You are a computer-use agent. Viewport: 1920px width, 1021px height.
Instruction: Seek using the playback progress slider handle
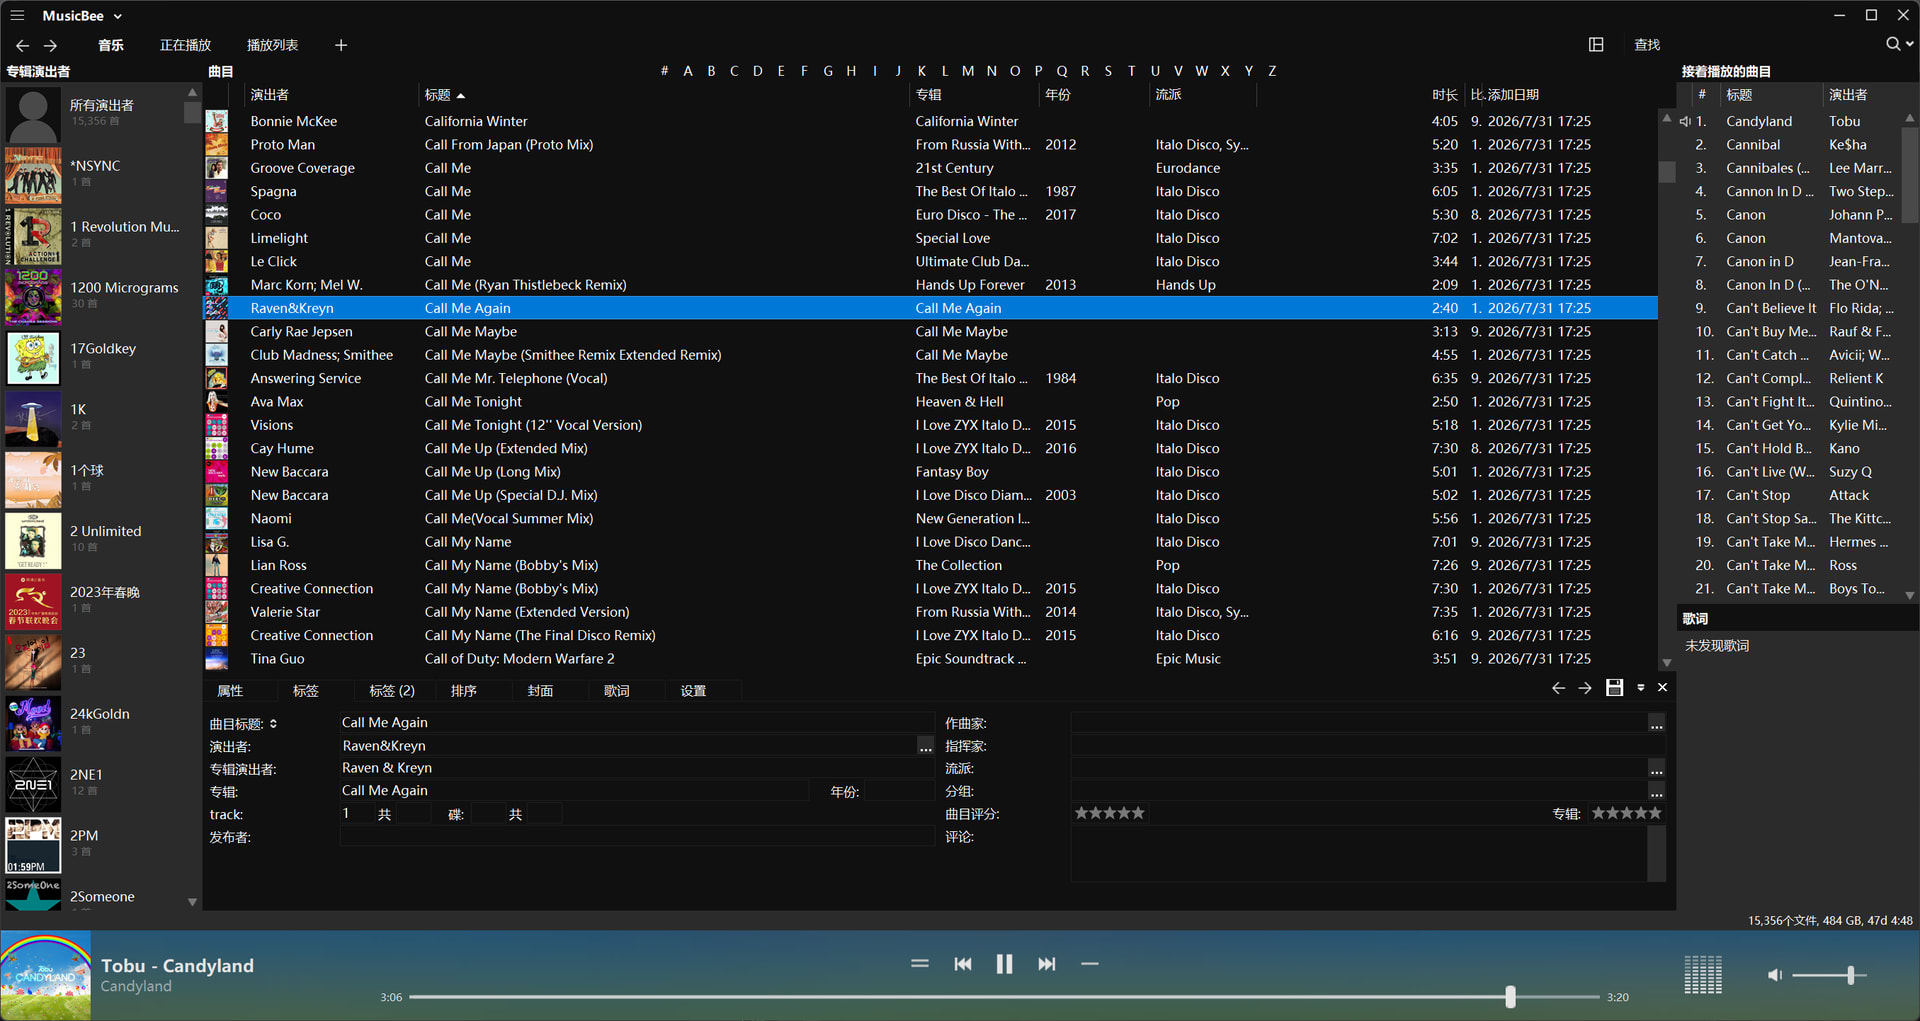pos(1510,997)
